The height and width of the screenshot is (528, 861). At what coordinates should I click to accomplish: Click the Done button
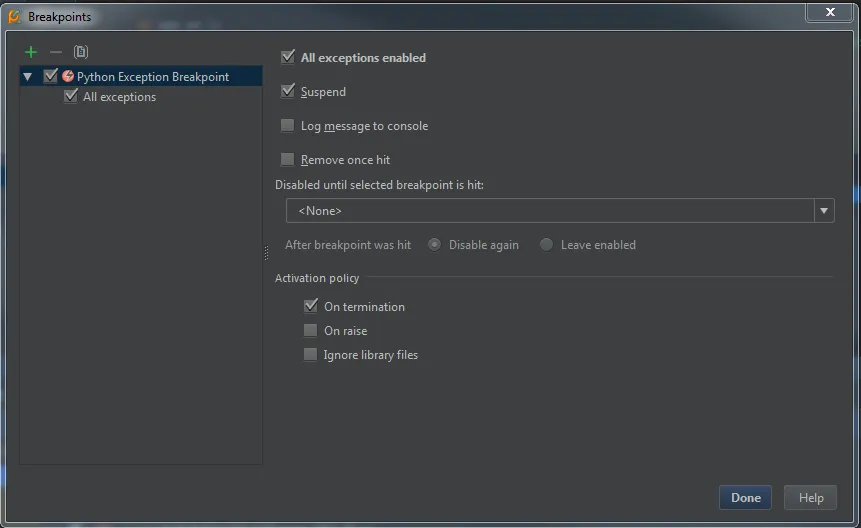(746, 498)
